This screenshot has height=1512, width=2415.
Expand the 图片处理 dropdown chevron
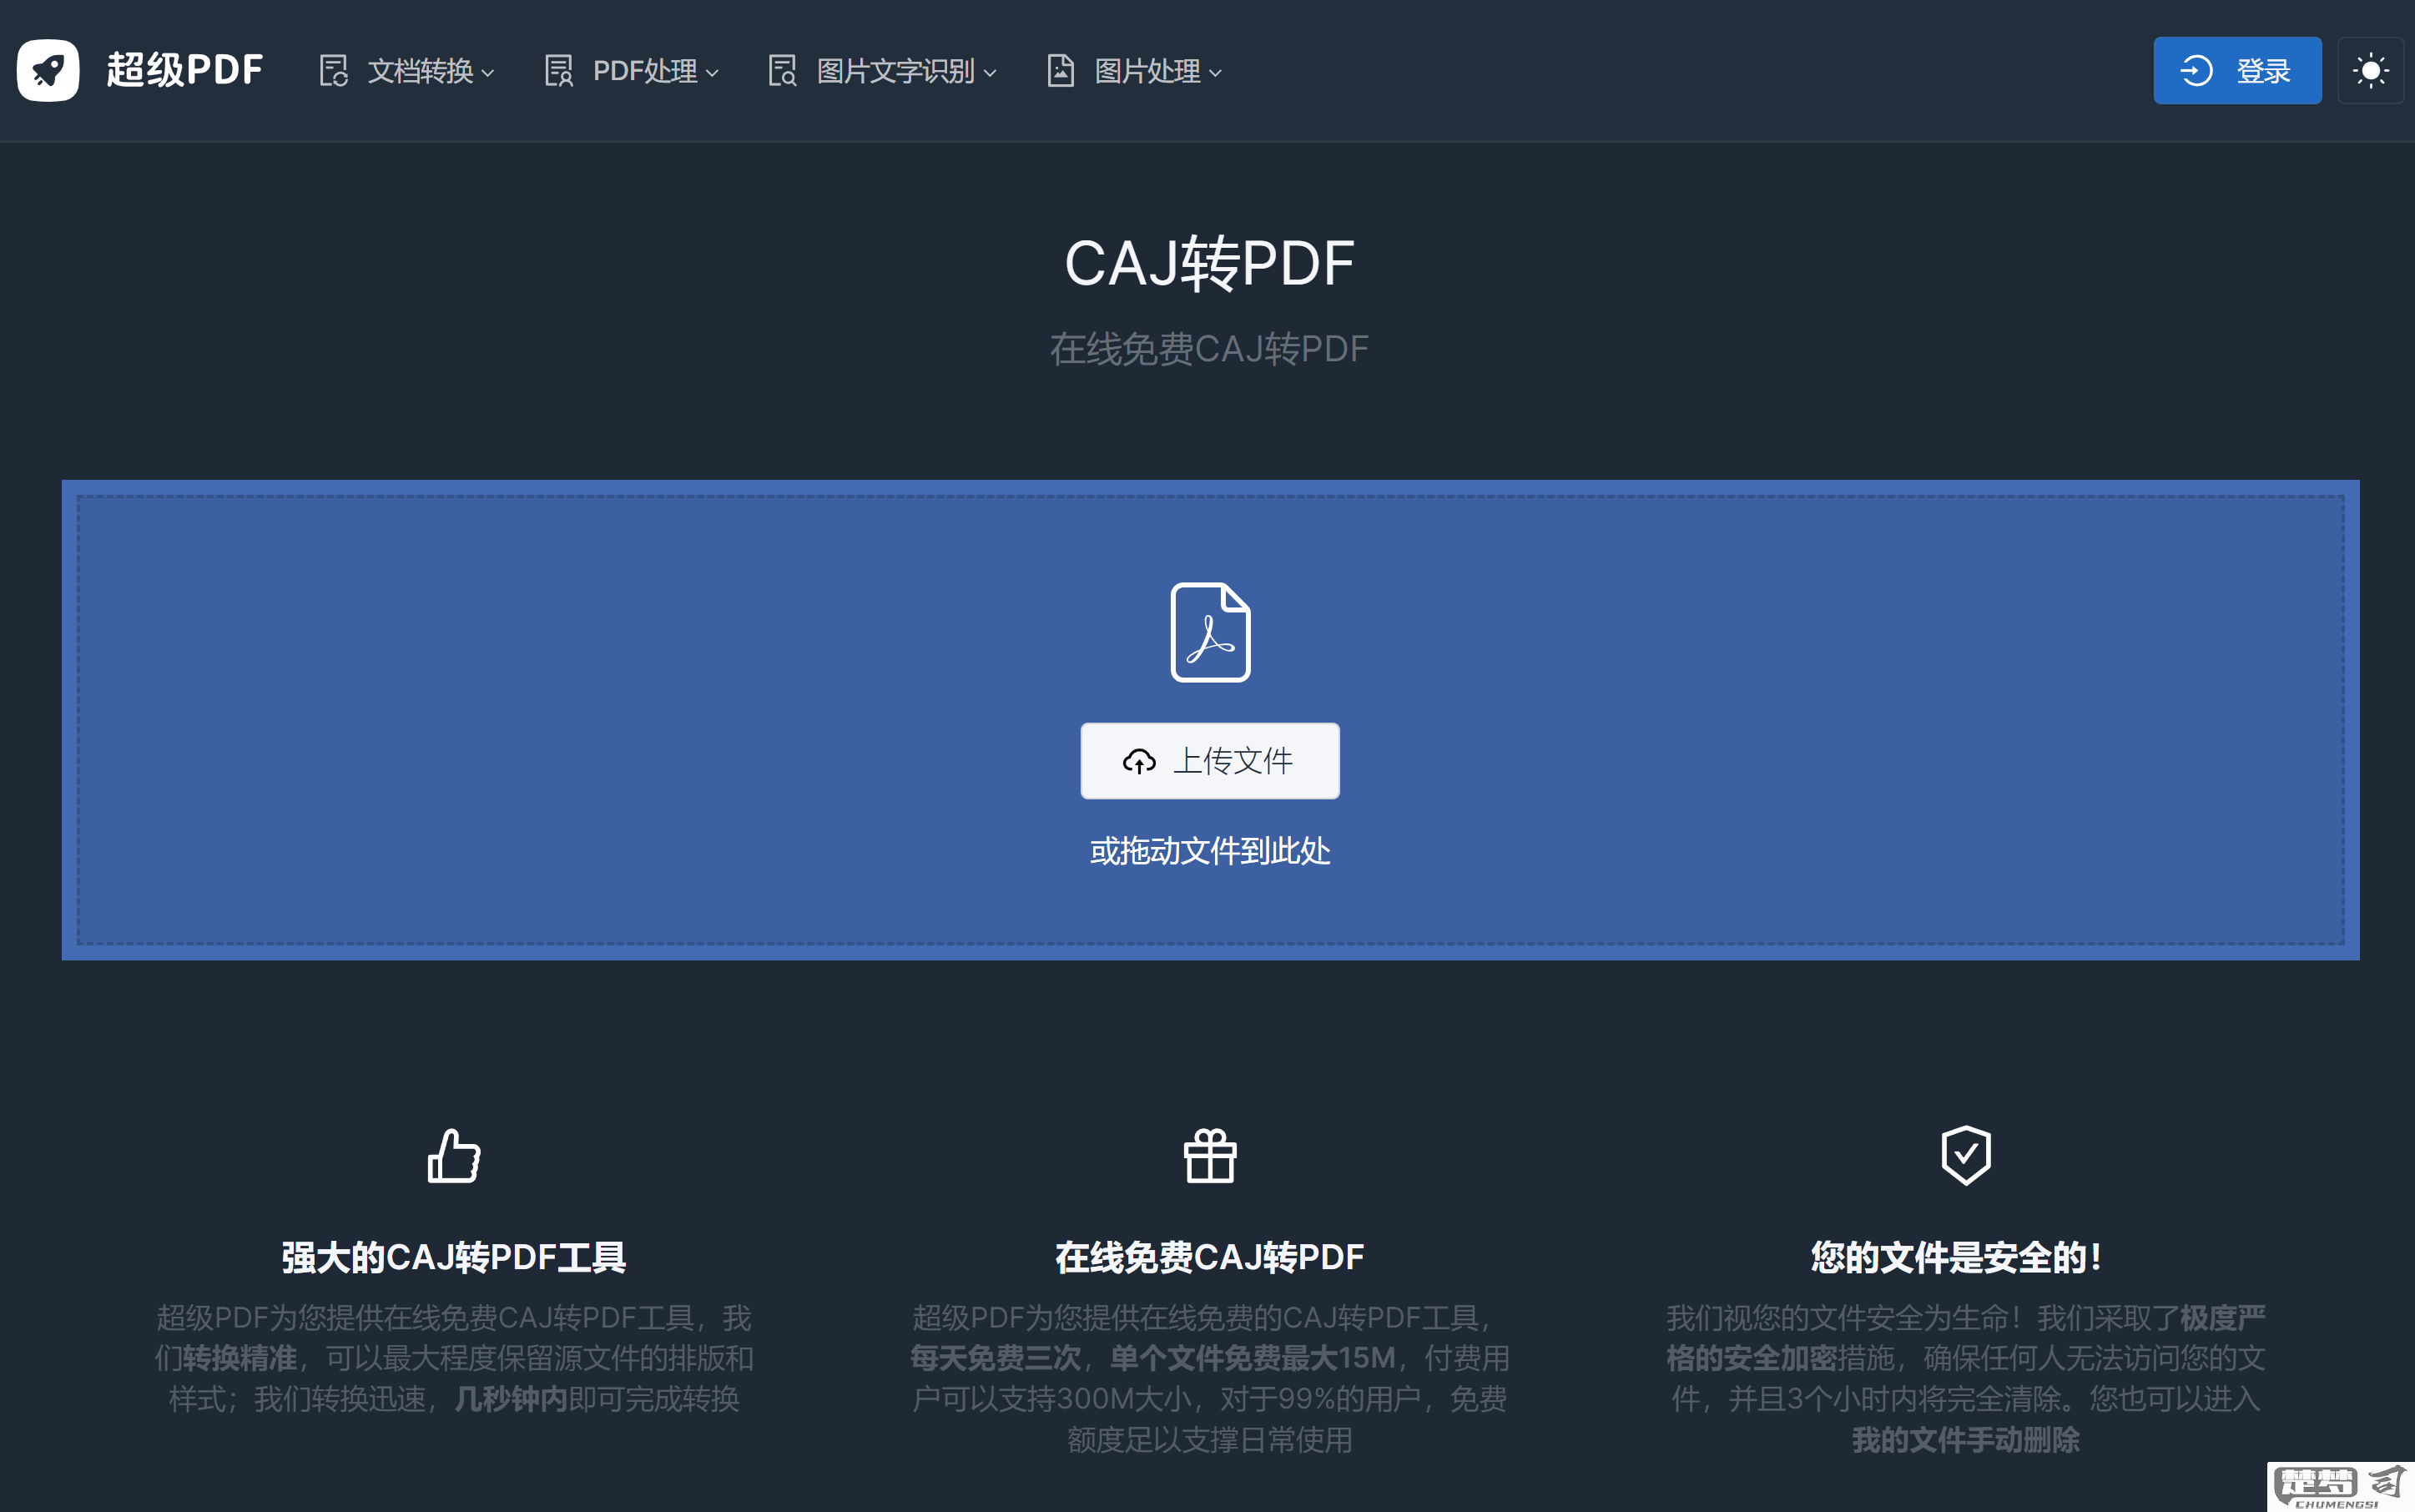(x=1215, y=73)
